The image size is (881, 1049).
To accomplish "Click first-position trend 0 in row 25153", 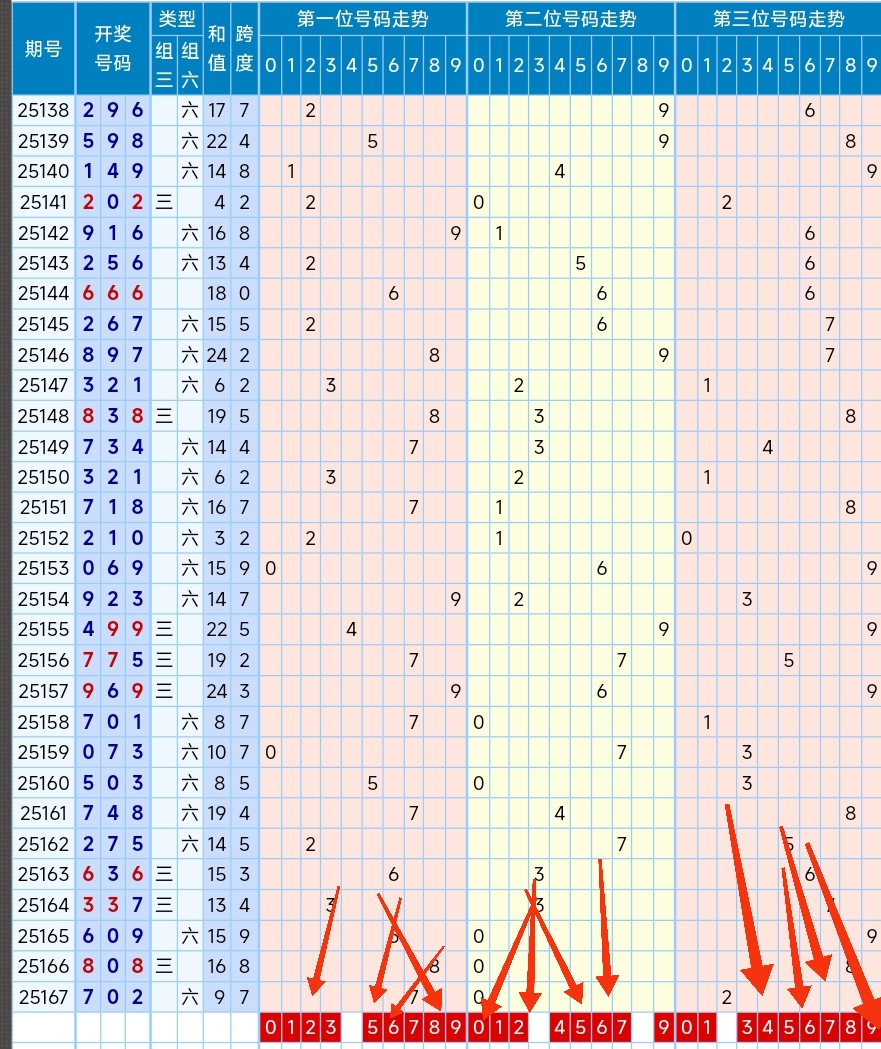I will coord(270,569).
